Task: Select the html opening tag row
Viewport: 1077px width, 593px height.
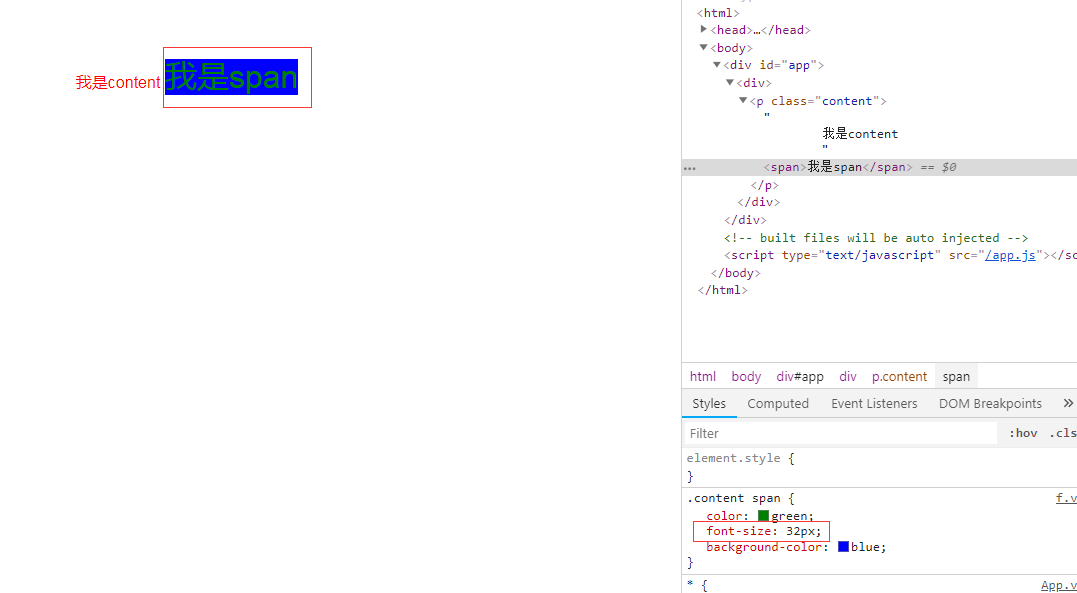Action: click(x=718, y=12)
